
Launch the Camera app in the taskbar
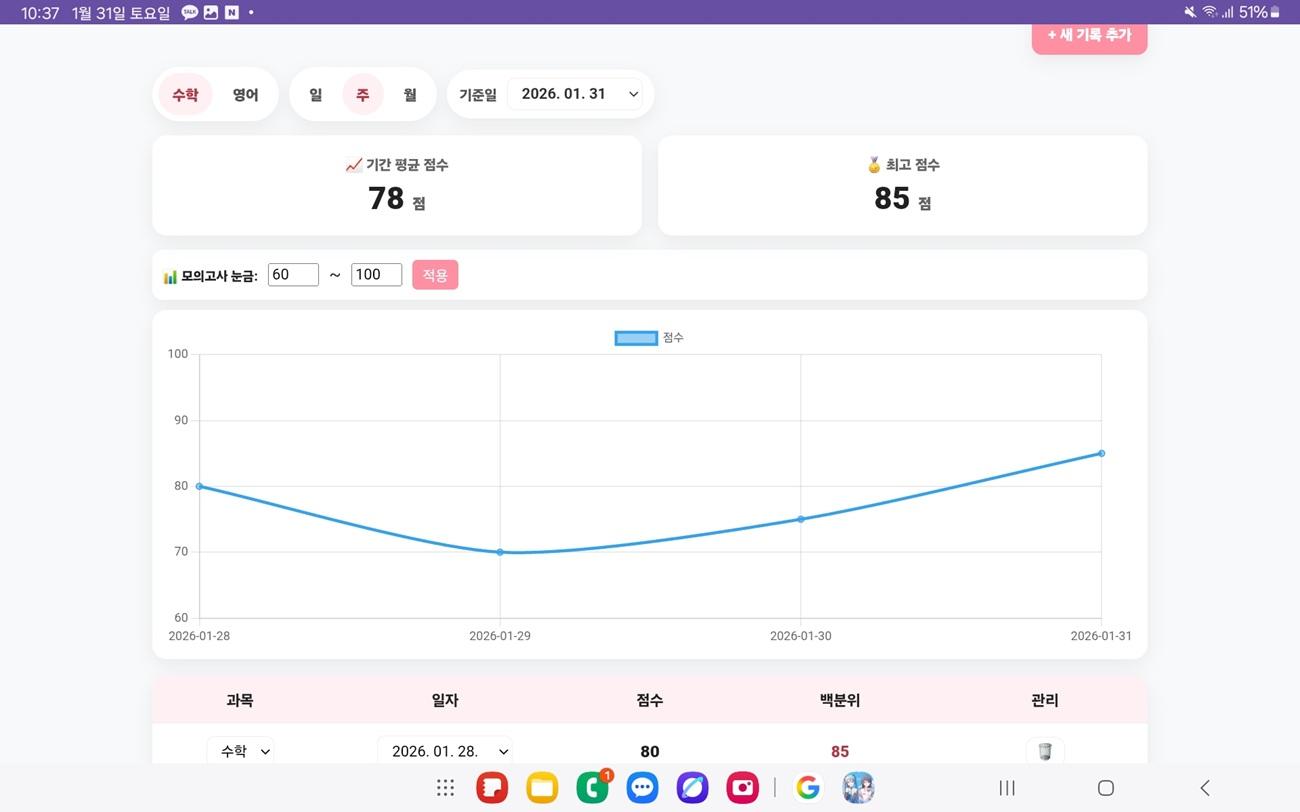742,788
